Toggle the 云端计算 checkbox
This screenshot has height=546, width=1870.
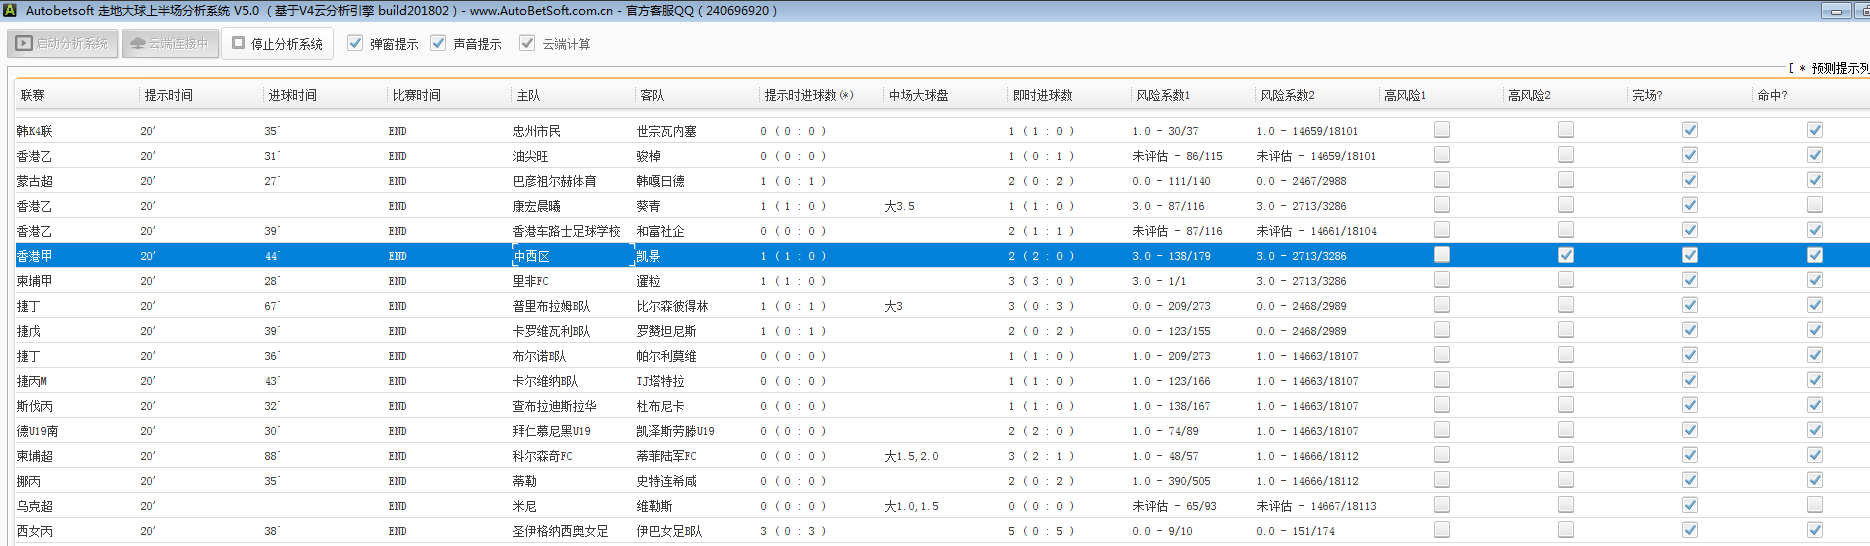(527, 44)
